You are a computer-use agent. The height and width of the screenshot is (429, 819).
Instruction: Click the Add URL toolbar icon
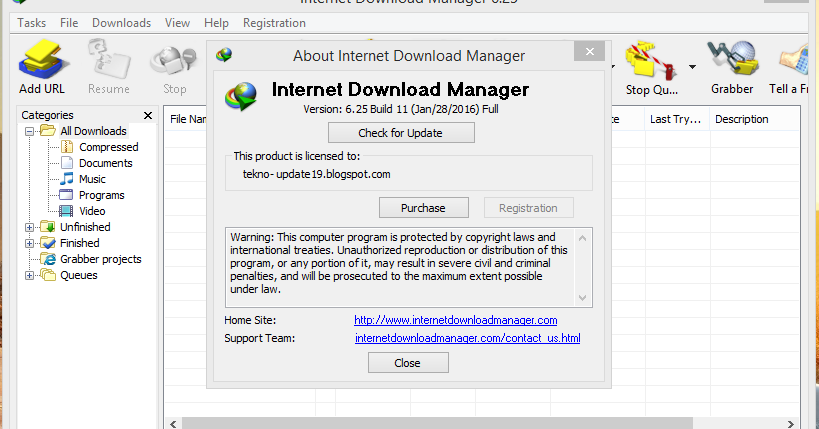click(x=42, y=67)
